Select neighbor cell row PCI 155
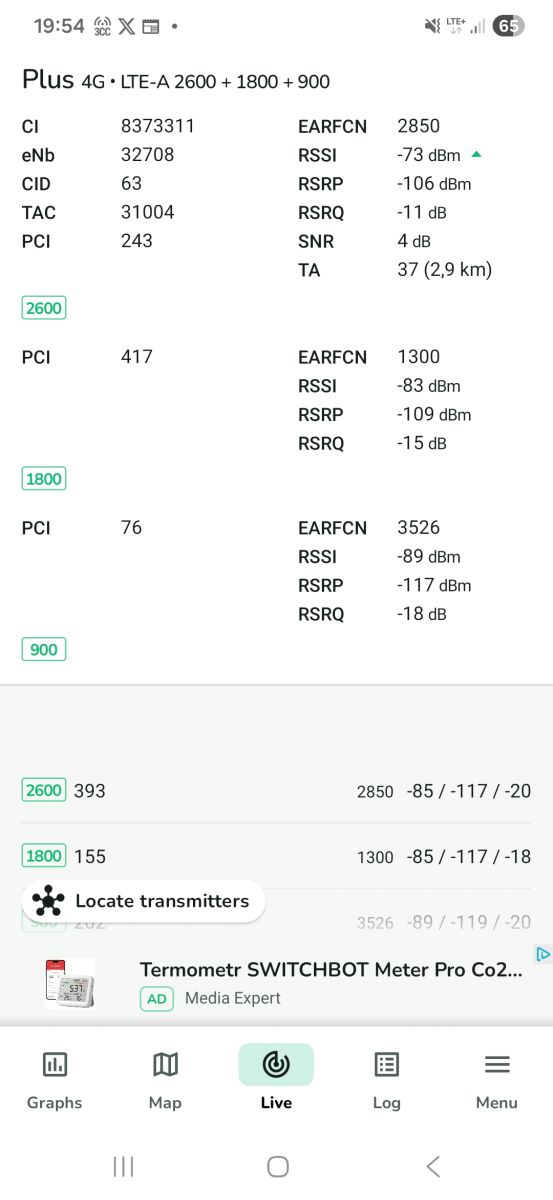Screen dimensions: 553x1200 [276, 856]
